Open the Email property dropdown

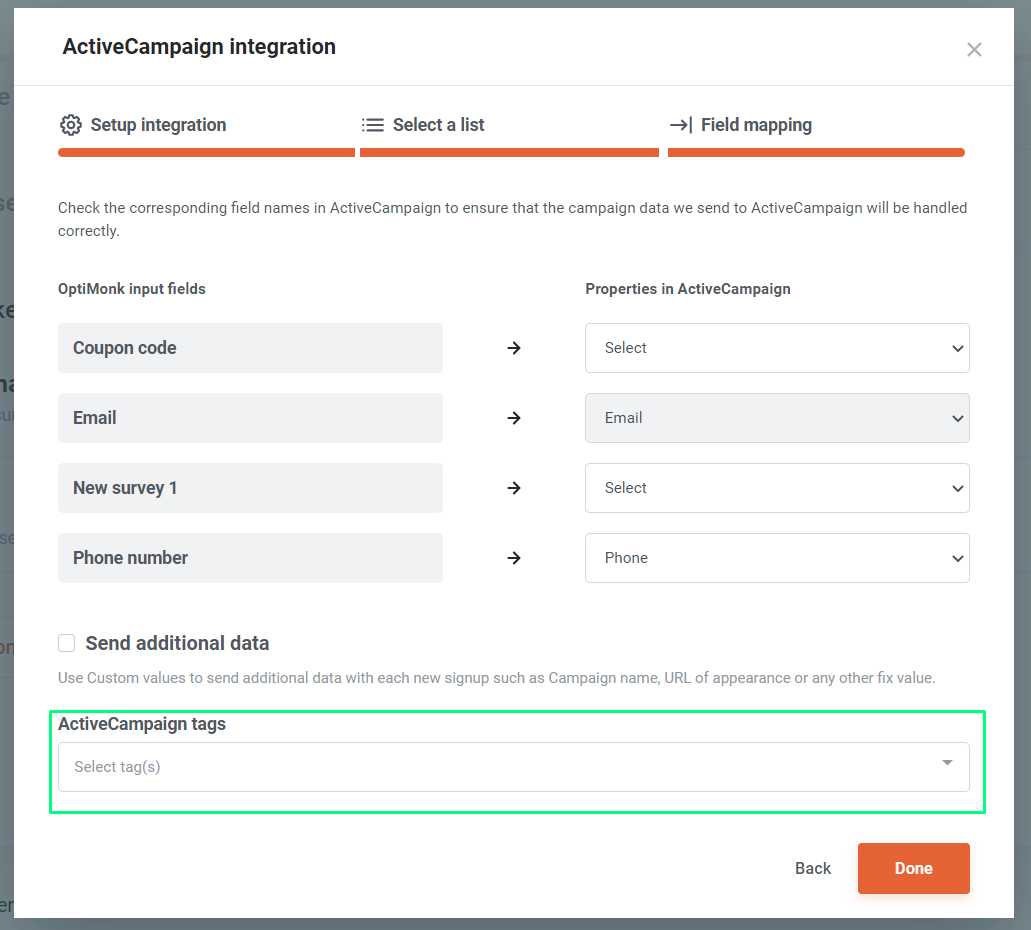(777, 418)
